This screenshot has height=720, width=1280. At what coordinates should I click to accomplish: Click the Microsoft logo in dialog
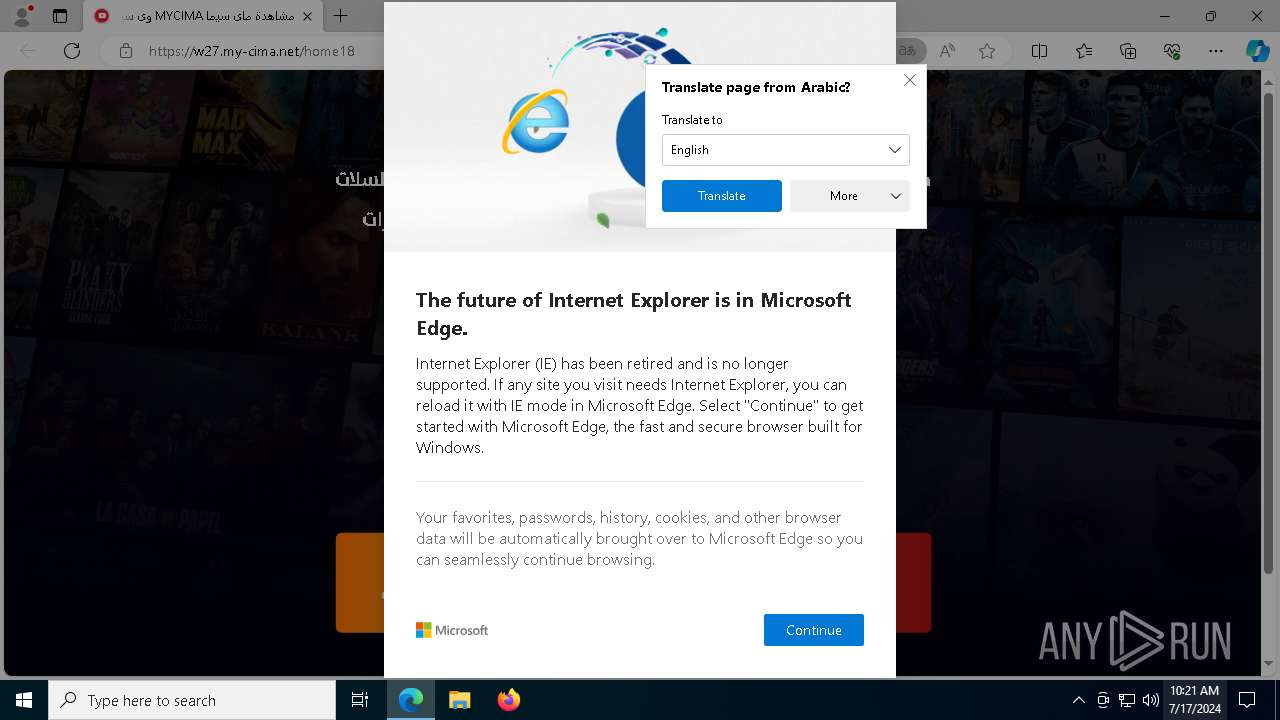[x=452, y=630]
